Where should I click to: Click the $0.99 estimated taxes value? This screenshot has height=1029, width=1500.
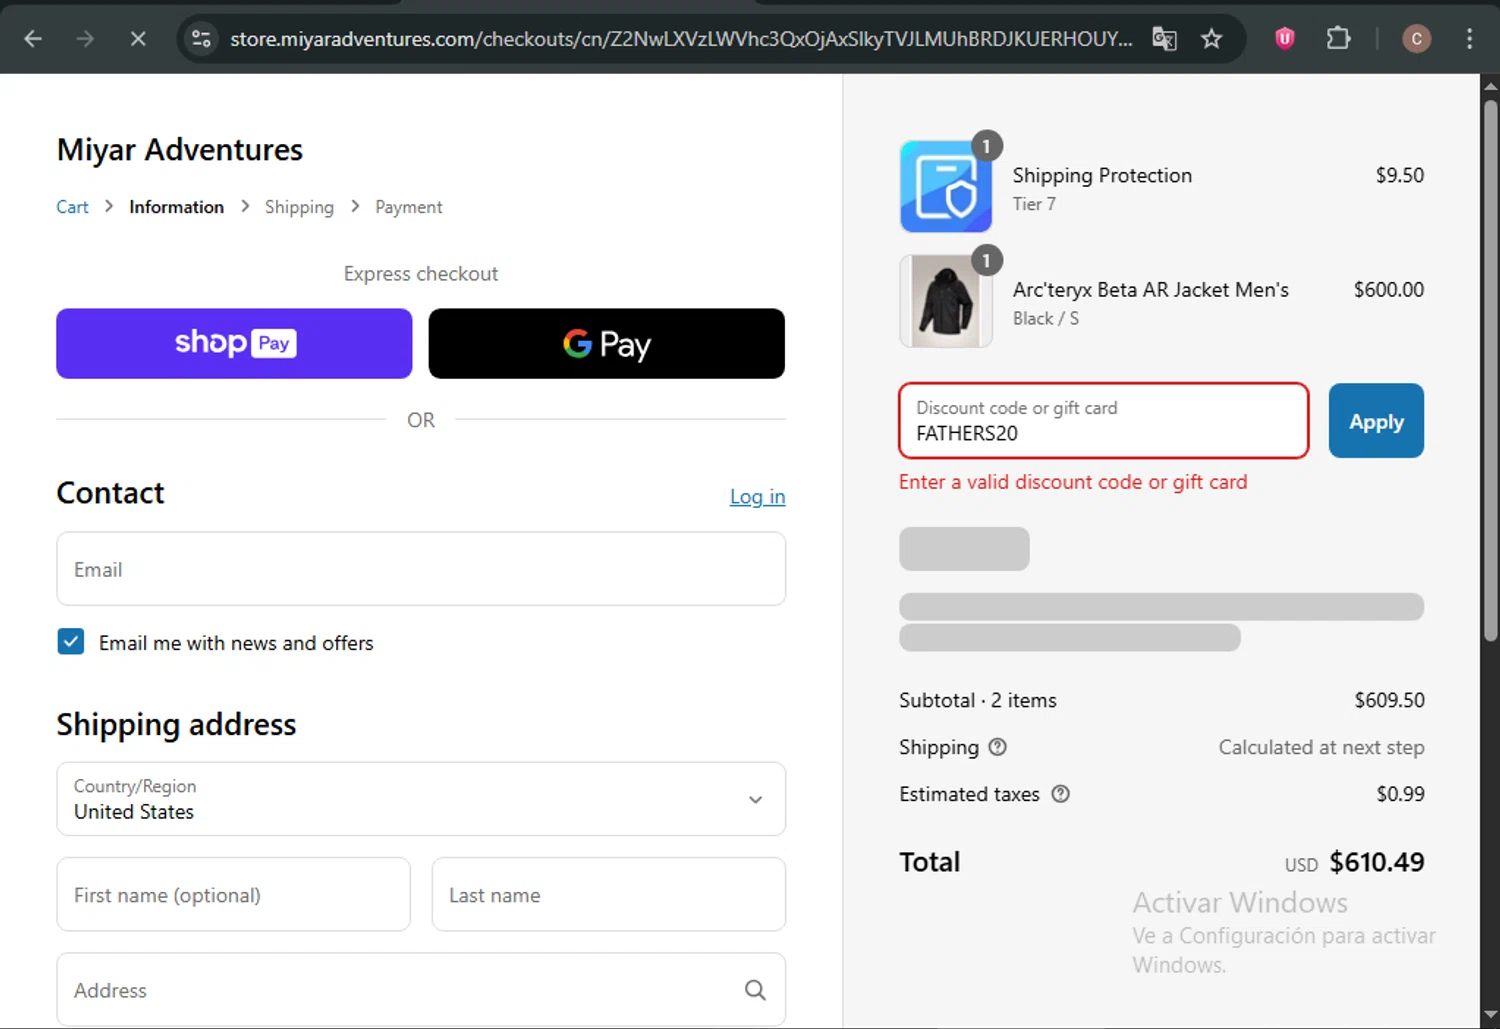point(1400,794)
